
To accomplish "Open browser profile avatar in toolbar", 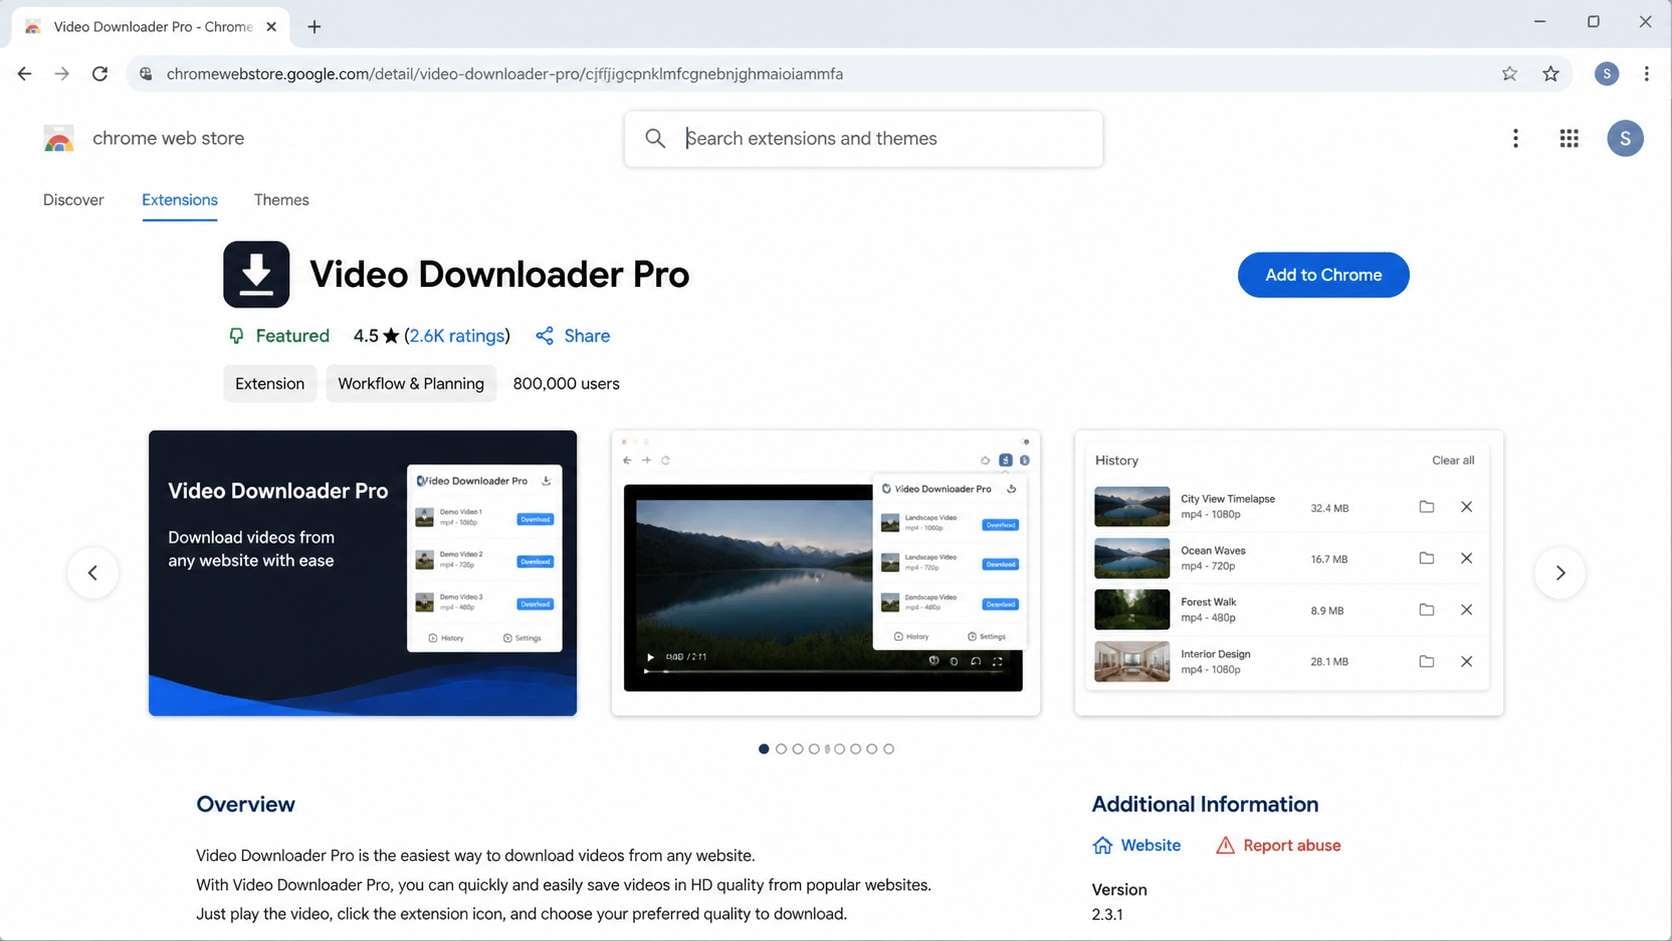I will (x=1606, y=74).
